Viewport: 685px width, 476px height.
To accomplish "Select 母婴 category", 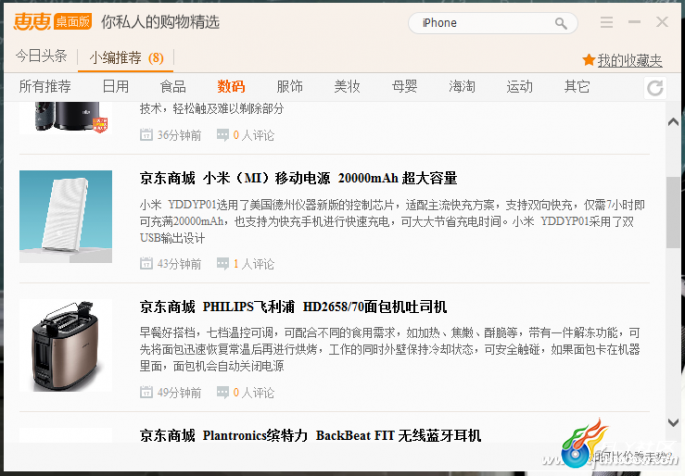I will pos(404,86).
